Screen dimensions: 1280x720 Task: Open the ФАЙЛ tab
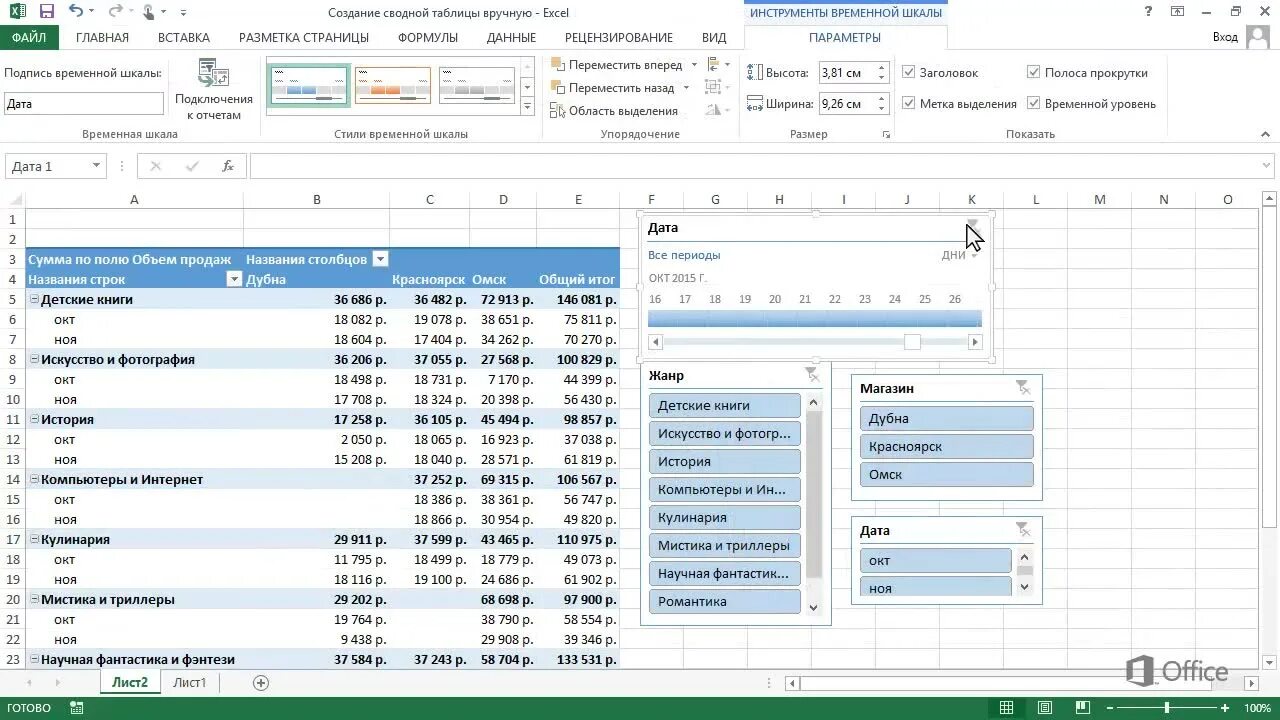point(29,37)
